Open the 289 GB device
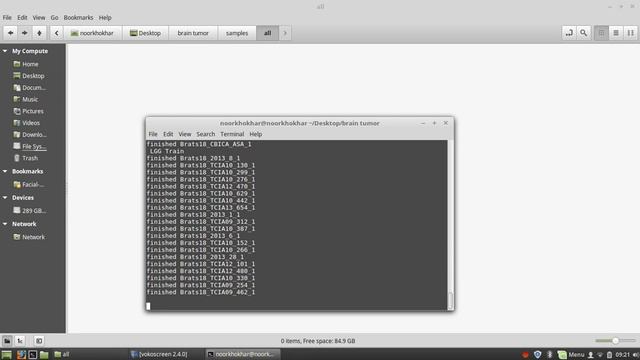 pos(33,211)
